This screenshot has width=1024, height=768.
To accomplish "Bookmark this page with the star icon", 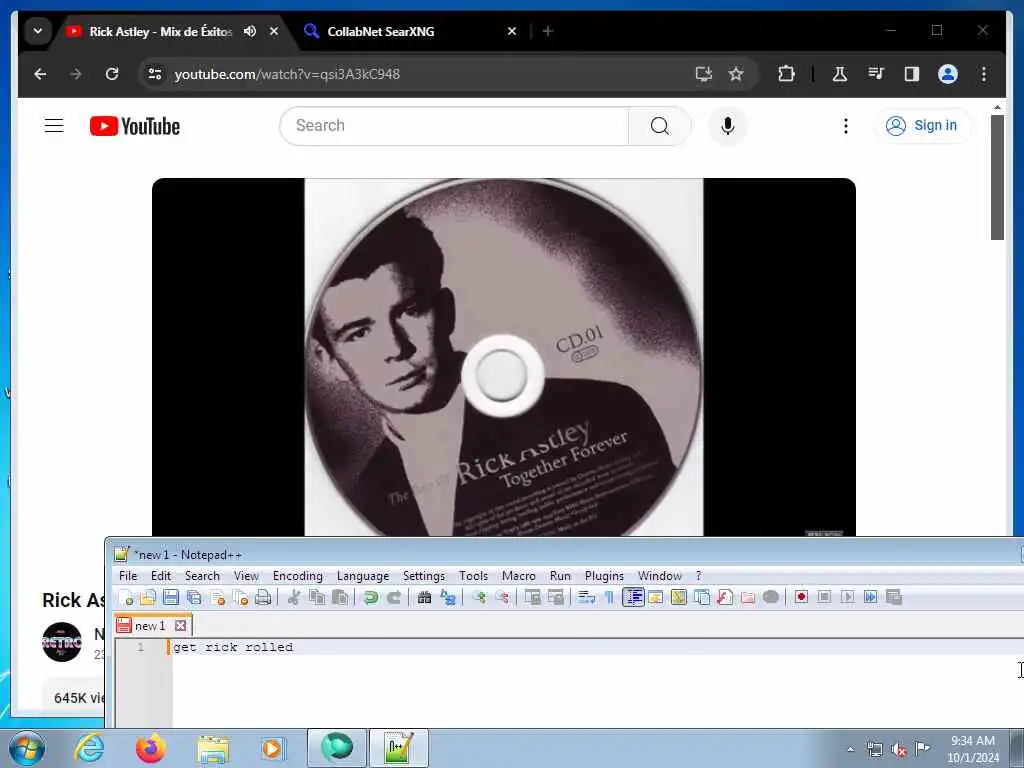I will point(736,74).
